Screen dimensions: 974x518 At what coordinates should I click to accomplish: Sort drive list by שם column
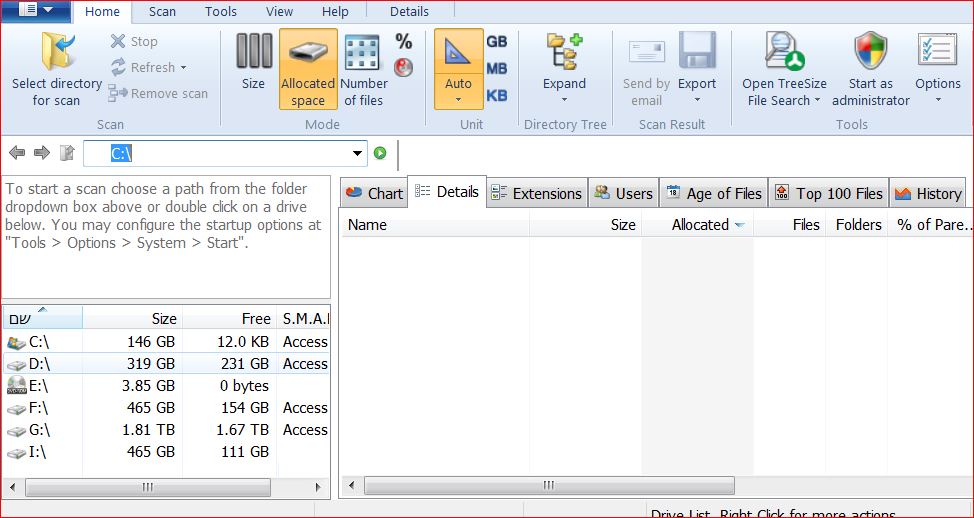pyautogui.click(x=42, y=319)
